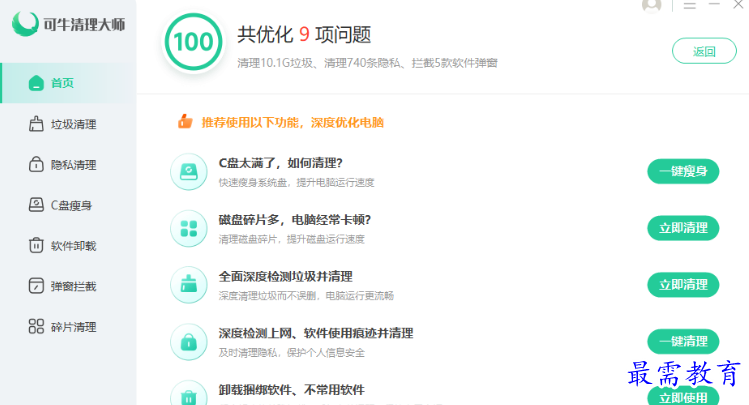Click the round broom icon for 全面深度检测垃圾
The width and height of the screenshot is (749, 405).
coord(189,285)
